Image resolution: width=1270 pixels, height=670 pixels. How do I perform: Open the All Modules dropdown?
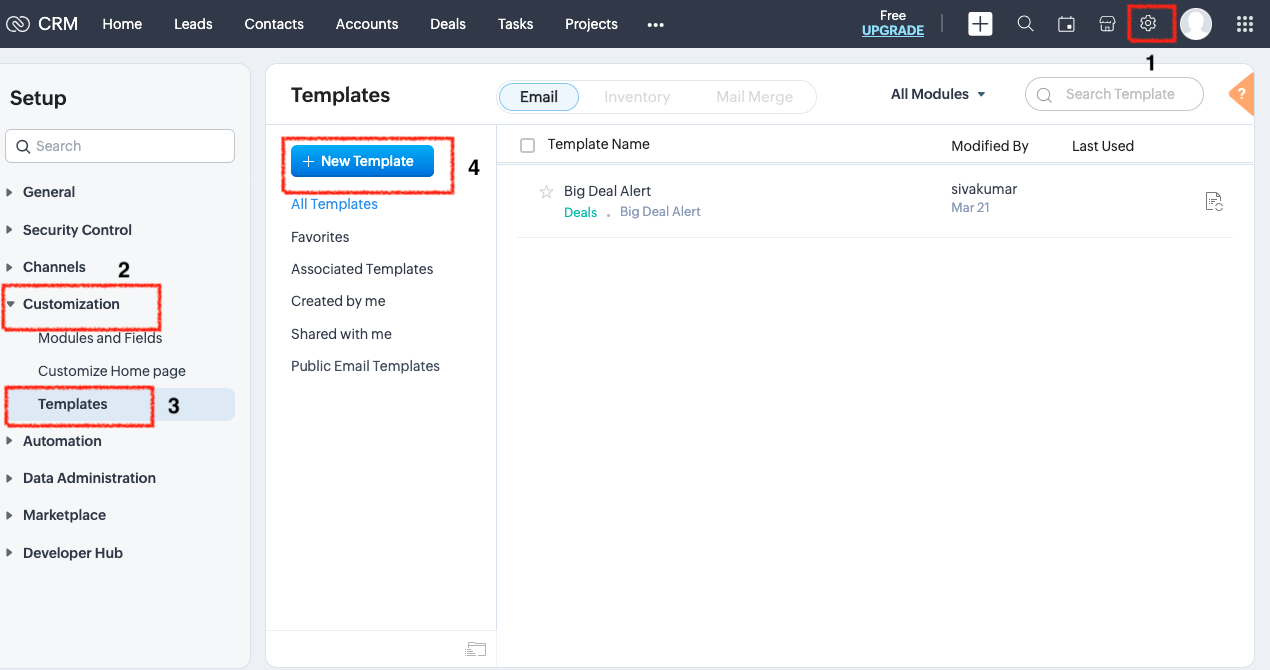(936, 93)
